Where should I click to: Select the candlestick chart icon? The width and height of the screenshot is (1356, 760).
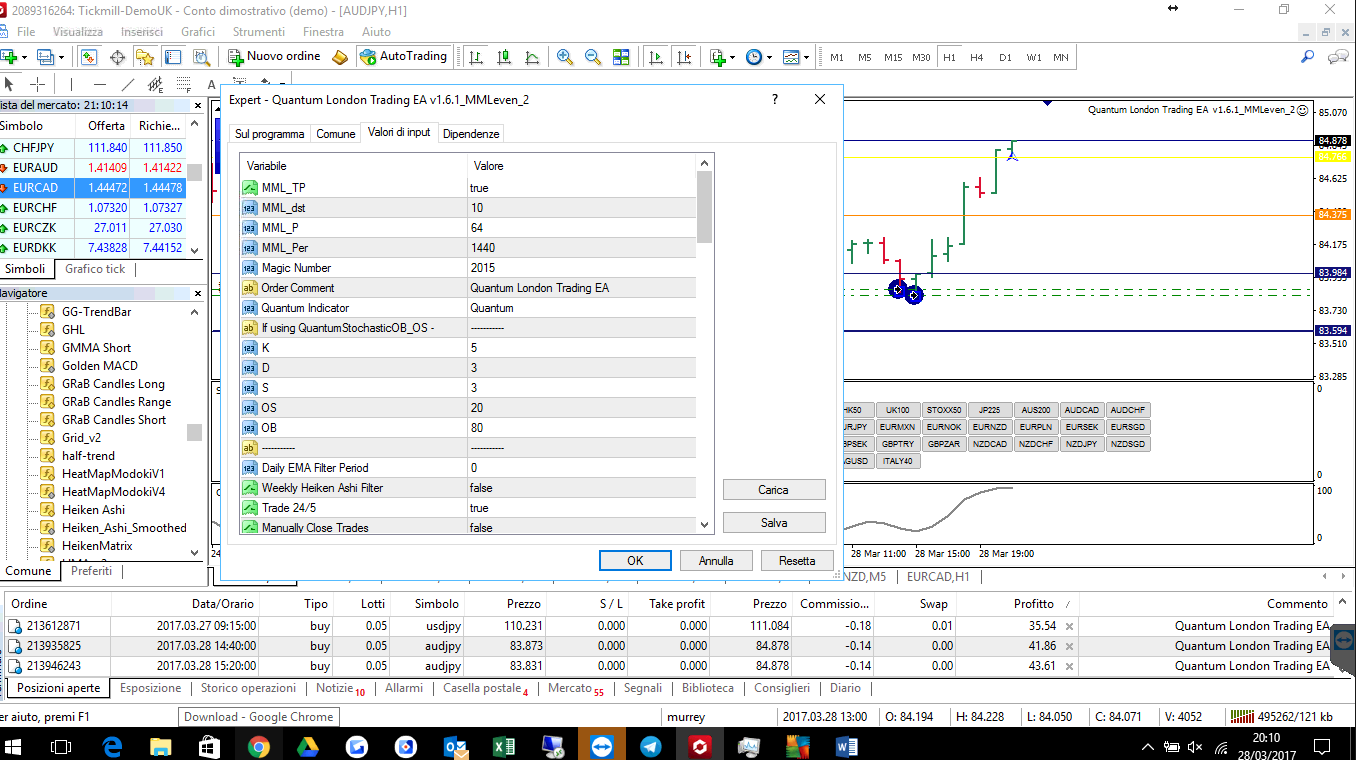pyautogui.click(x=503, y=56)
